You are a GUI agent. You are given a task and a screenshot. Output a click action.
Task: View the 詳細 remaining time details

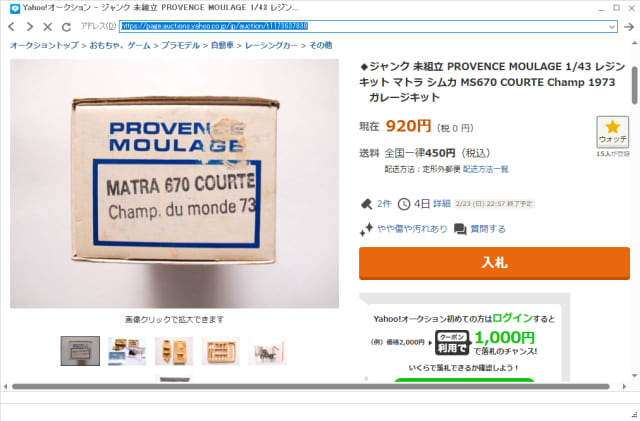pyautogui.click(x=442, y=203)
